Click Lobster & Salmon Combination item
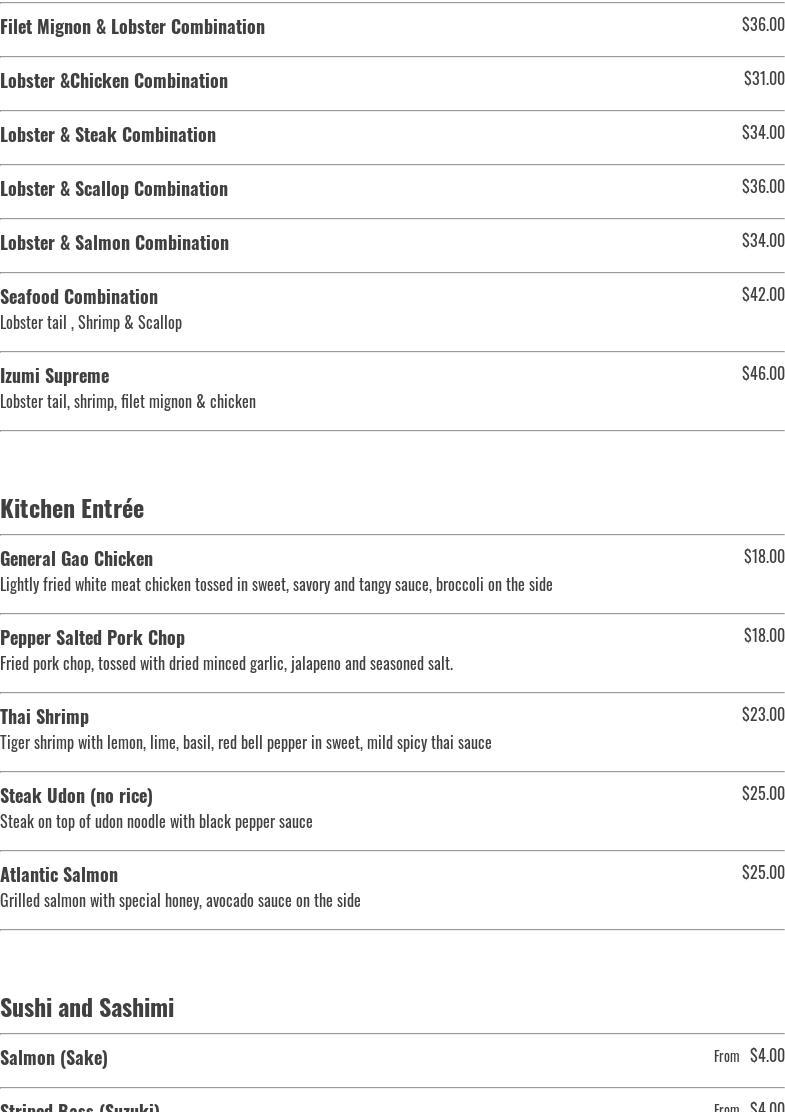 tap(392, 245)
